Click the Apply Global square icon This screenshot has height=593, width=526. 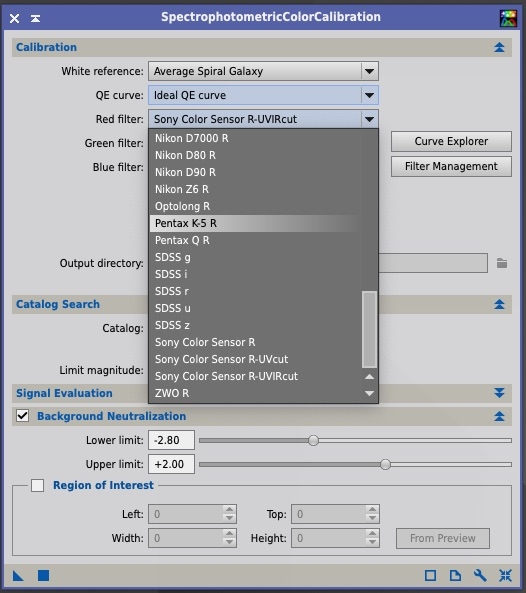point(43,576)
